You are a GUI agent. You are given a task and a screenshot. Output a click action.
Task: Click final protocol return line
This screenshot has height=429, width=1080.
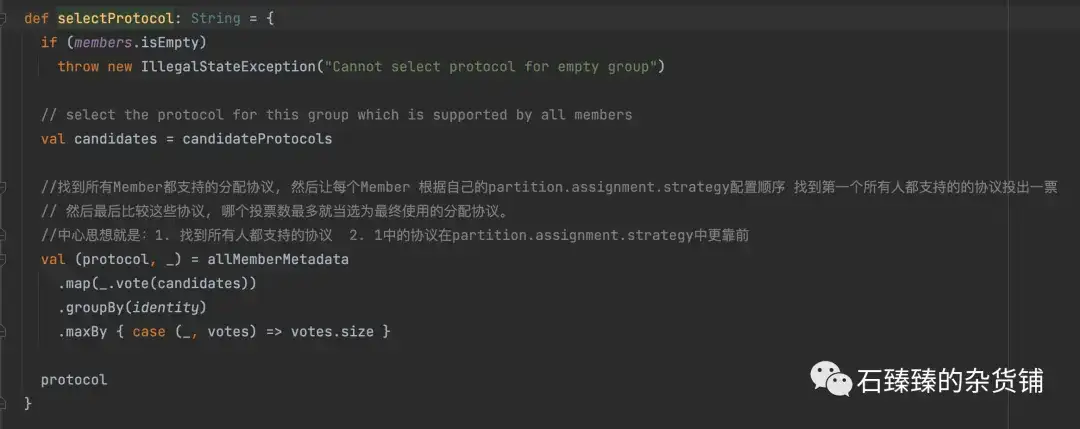(74, 380)
